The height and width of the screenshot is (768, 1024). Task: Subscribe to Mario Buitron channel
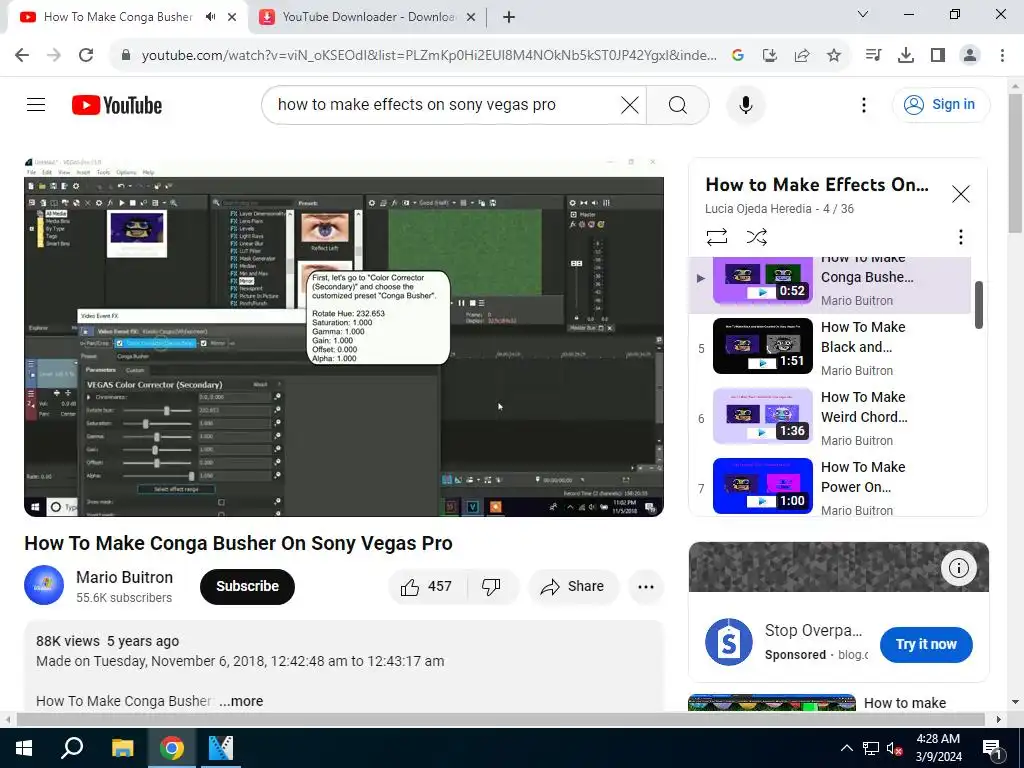(247, 586)
